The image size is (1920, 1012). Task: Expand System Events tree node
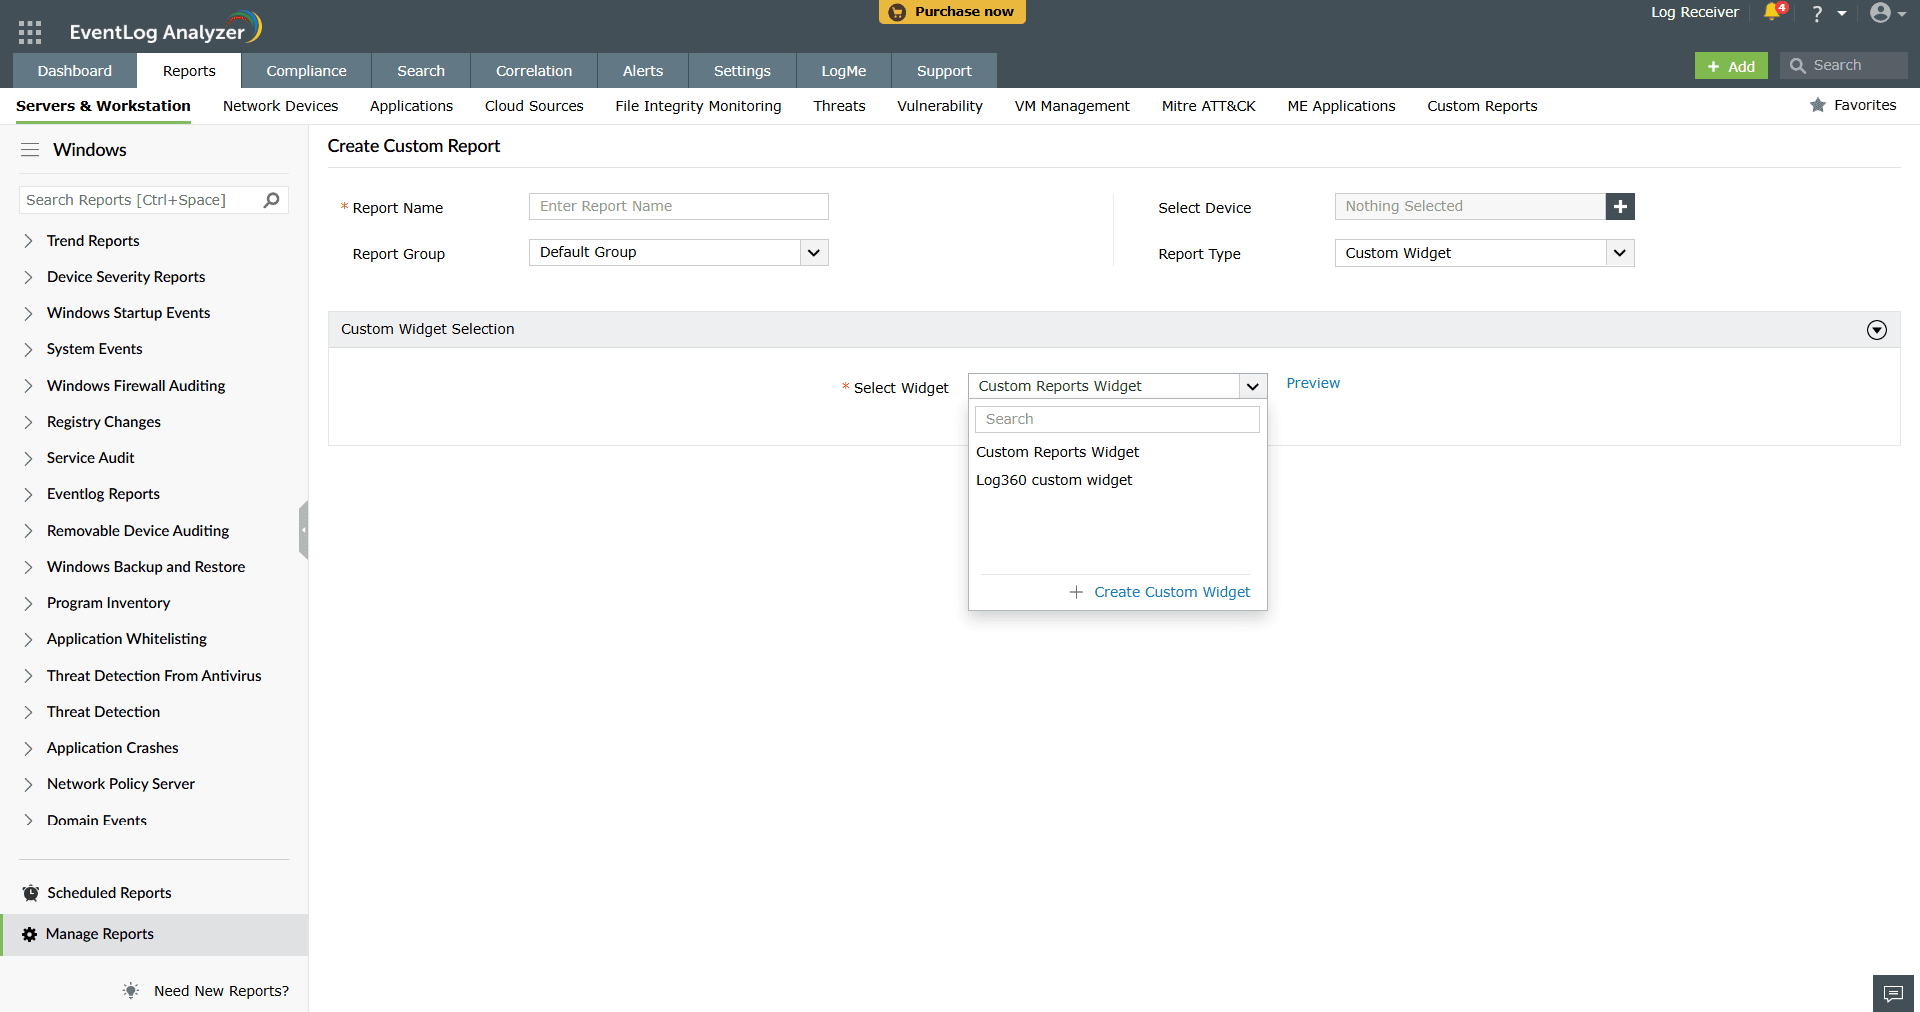click(28, 349)
